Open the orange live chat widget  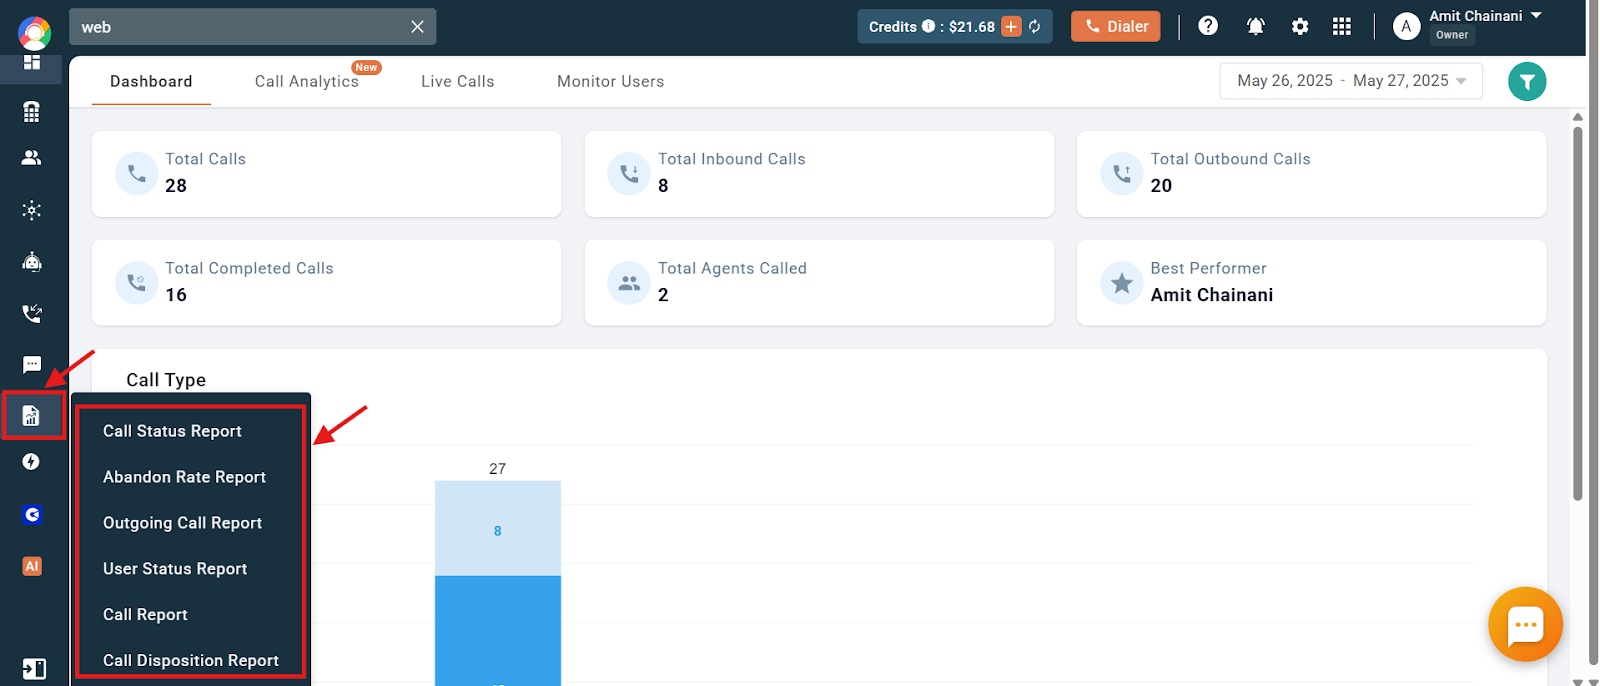[x=1525, y=625]
